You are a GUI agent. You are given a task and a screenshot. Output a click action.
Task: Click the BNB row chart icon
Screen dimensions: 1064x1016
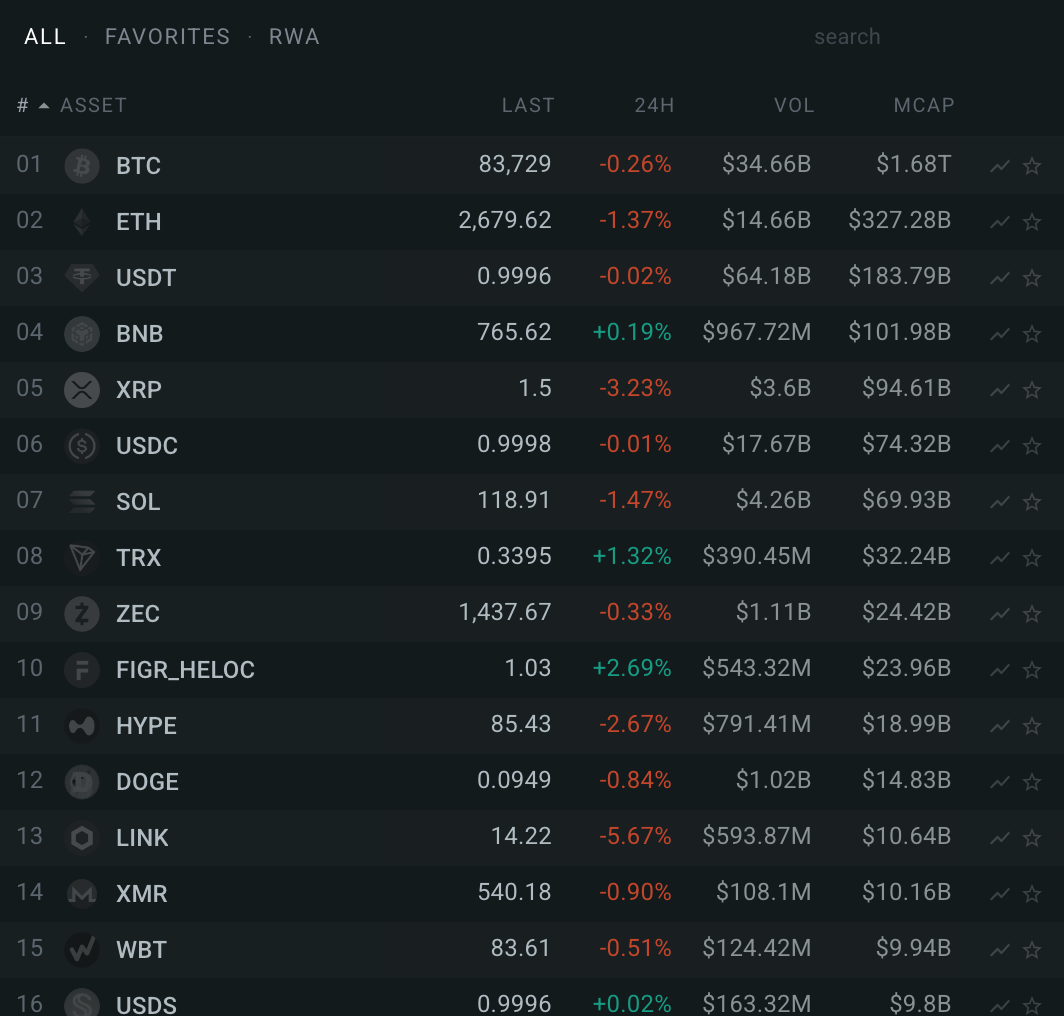pyautogui.click(x=1000, y=334)
